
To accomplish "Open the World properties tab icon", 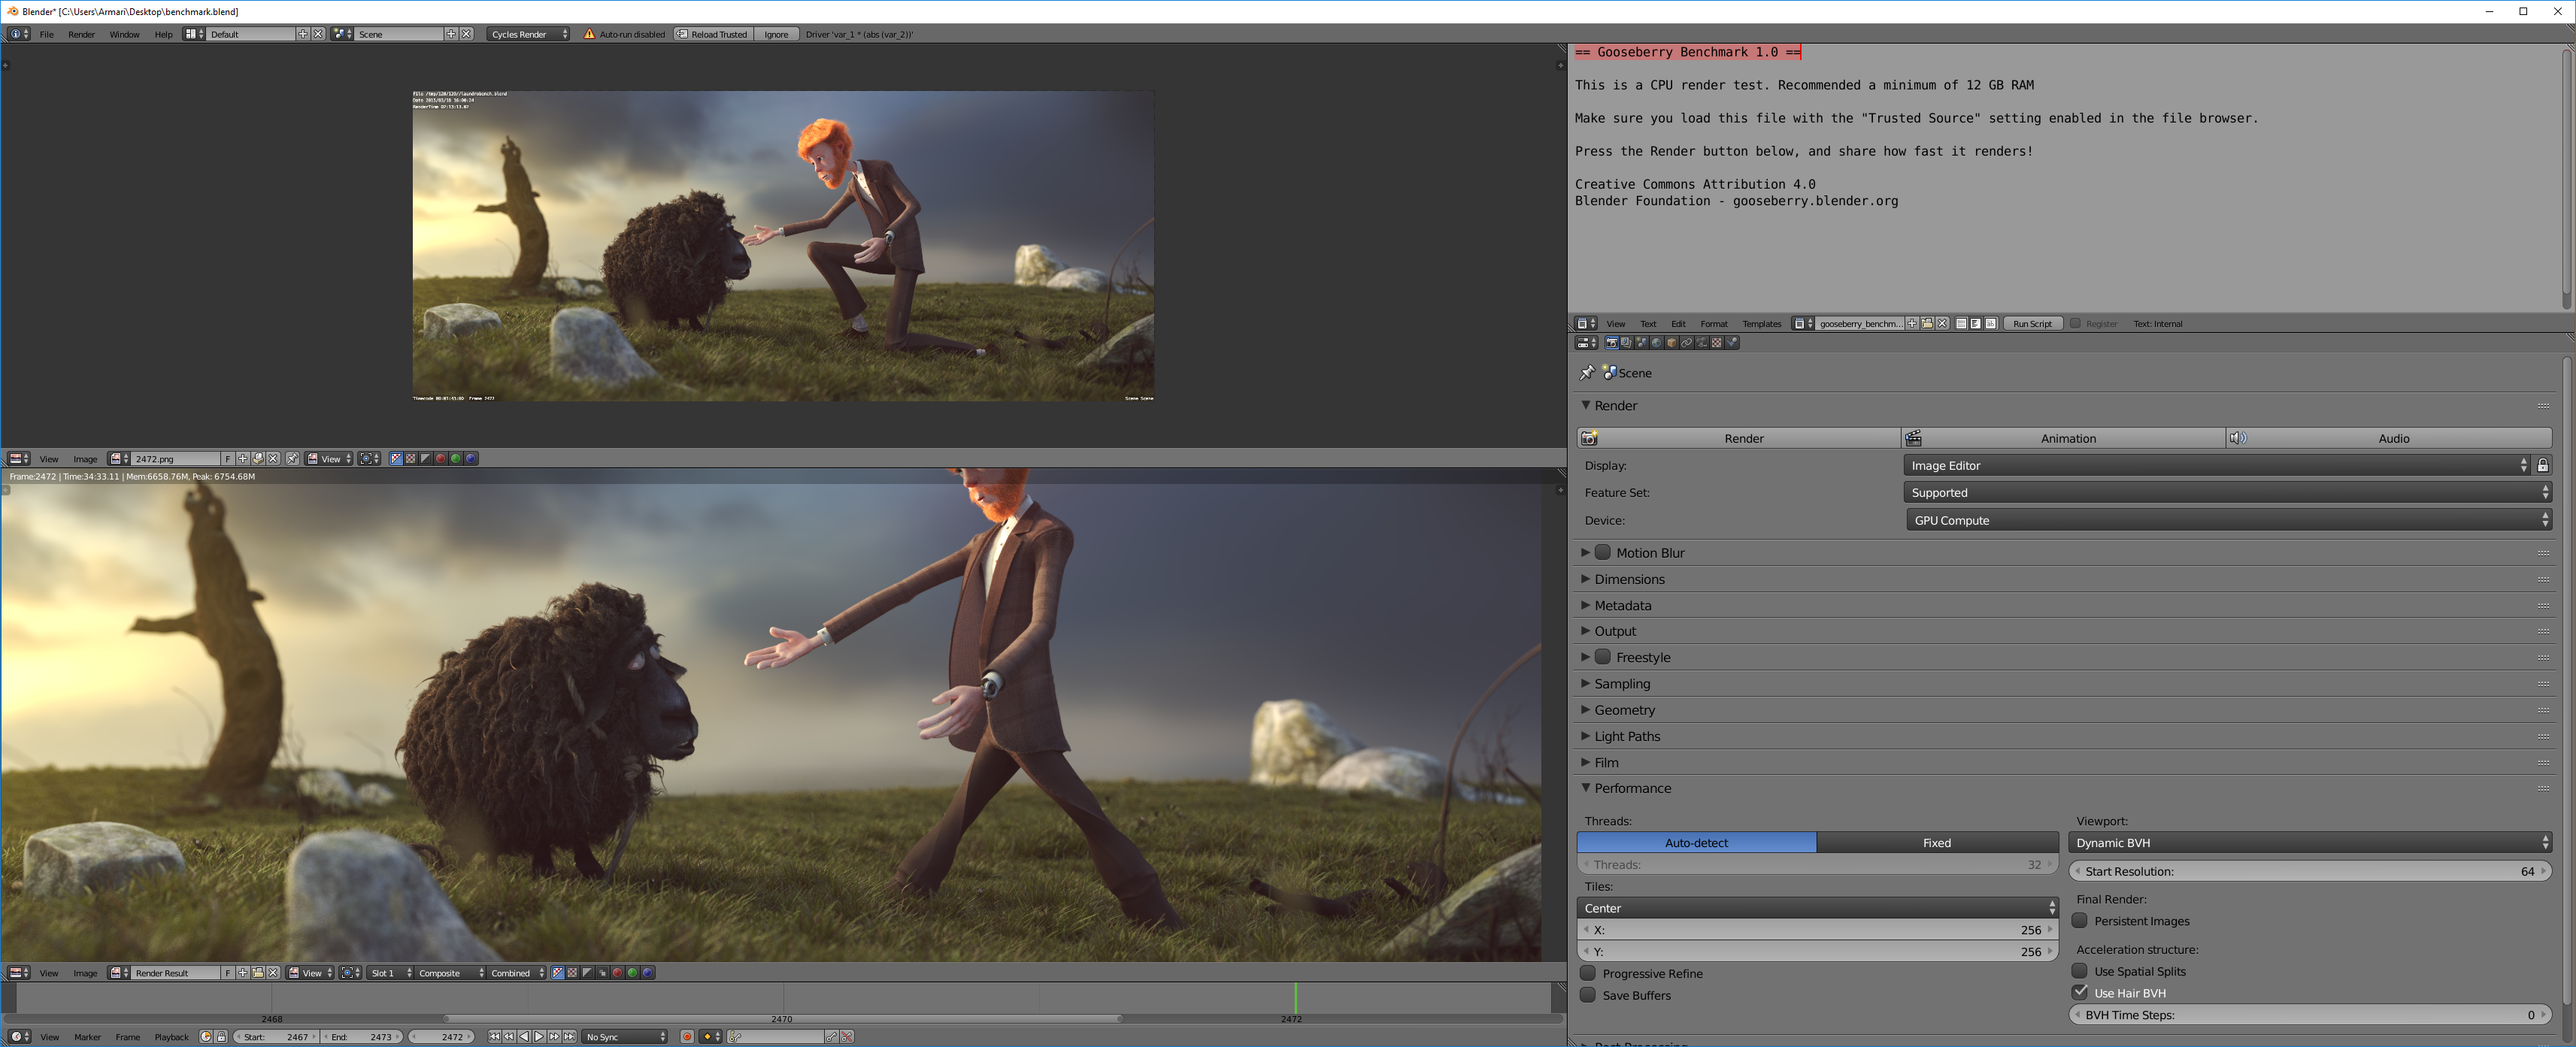I will click(x=1656, y=343).
